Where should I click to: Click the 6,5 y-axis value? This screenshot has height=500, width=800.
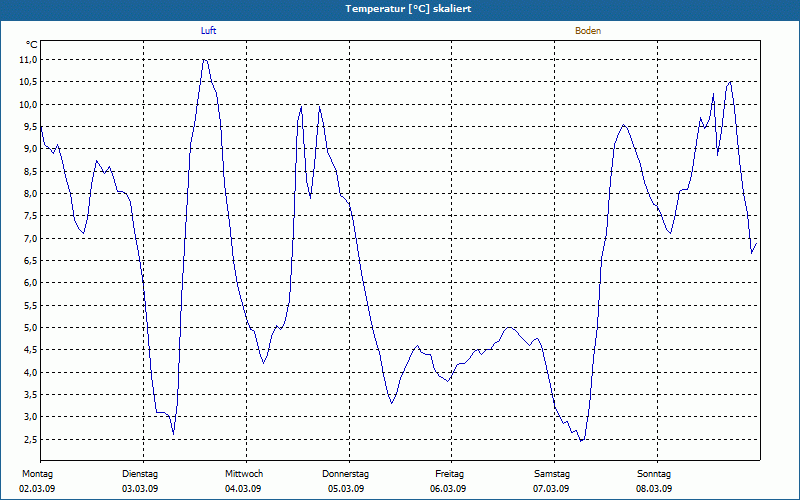click(x=30, y=261)
